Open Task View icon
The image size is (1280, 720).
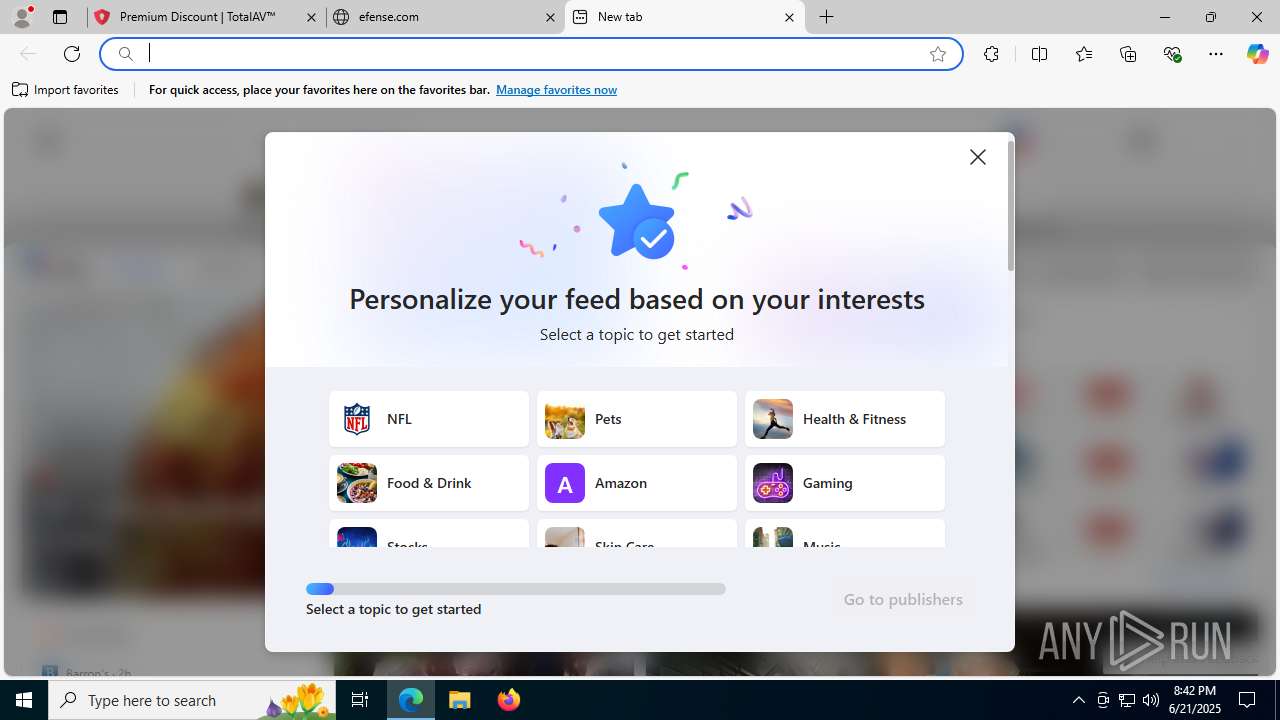point(361,700)
